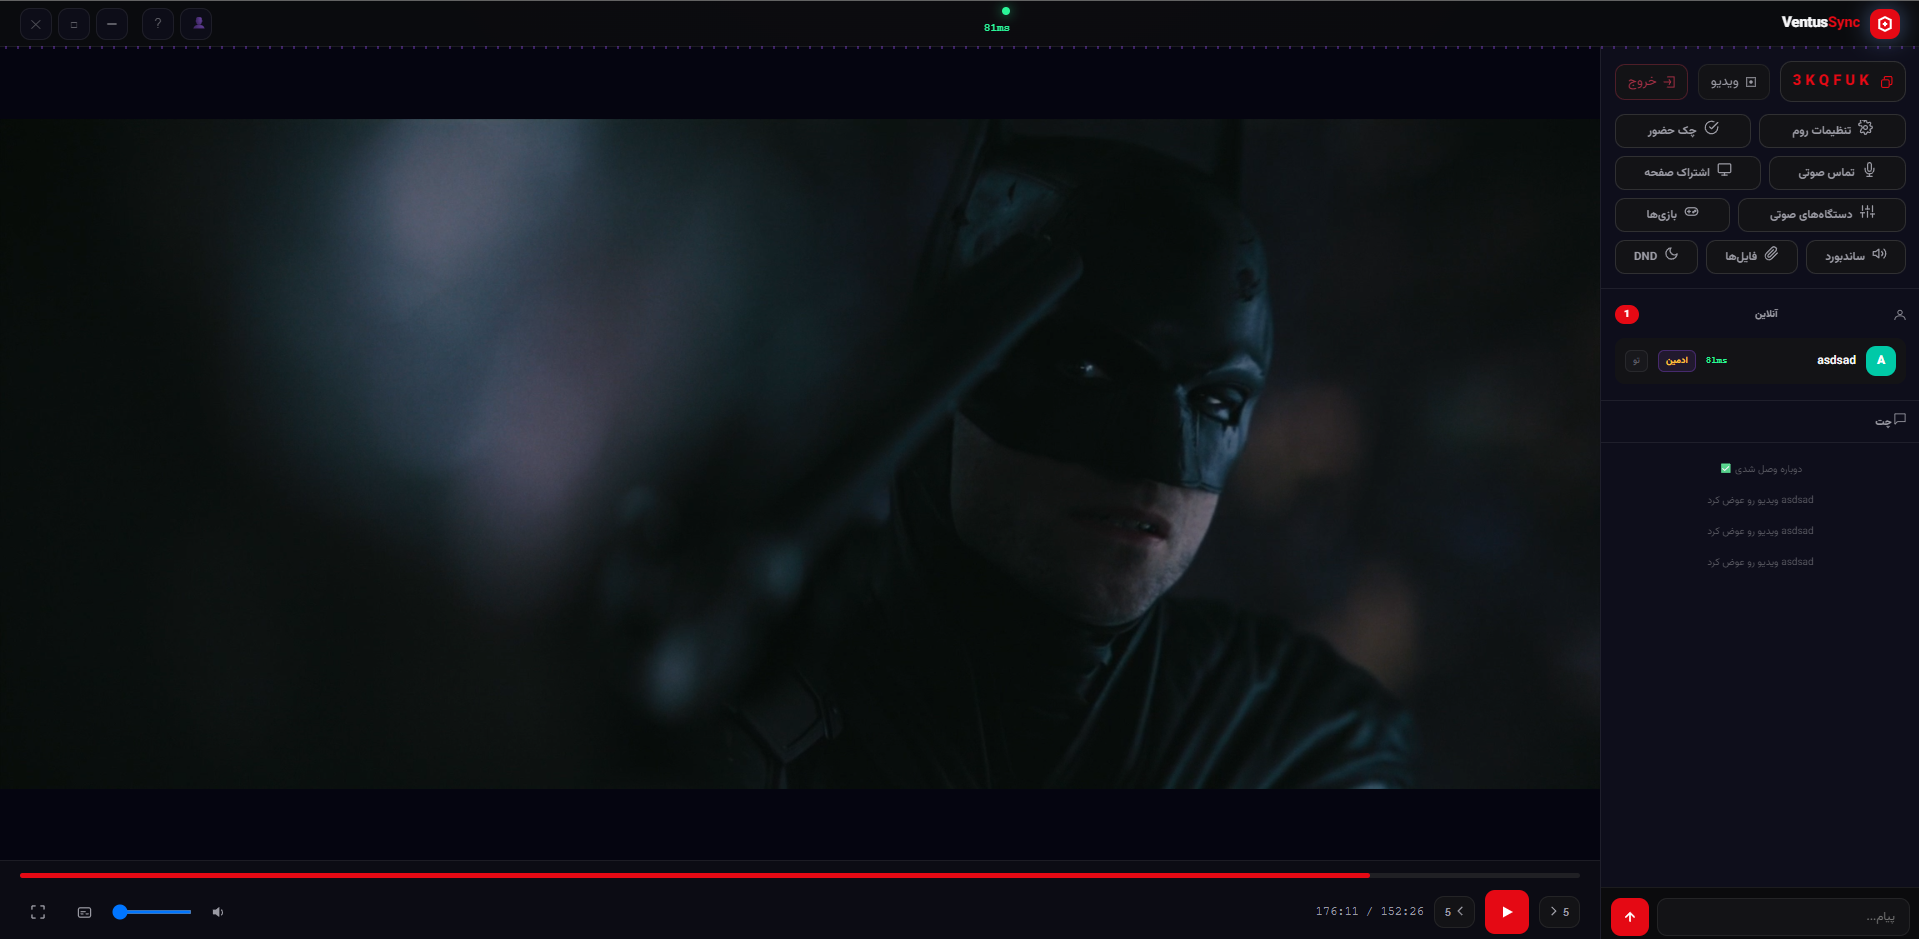Image resolution: width=1919 pixels, height=939 pixels.
Task: Open help with the question mark button
Action: (x=157, y=23)
